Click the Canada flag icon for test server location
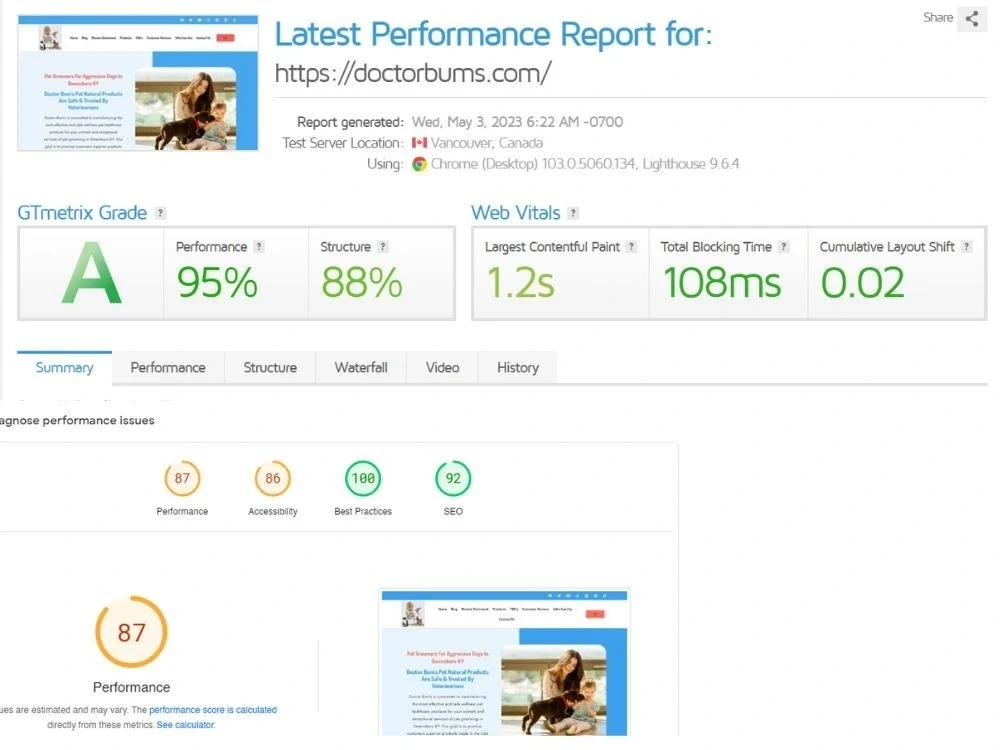1000x750 pixels. (x=418, y=142)
